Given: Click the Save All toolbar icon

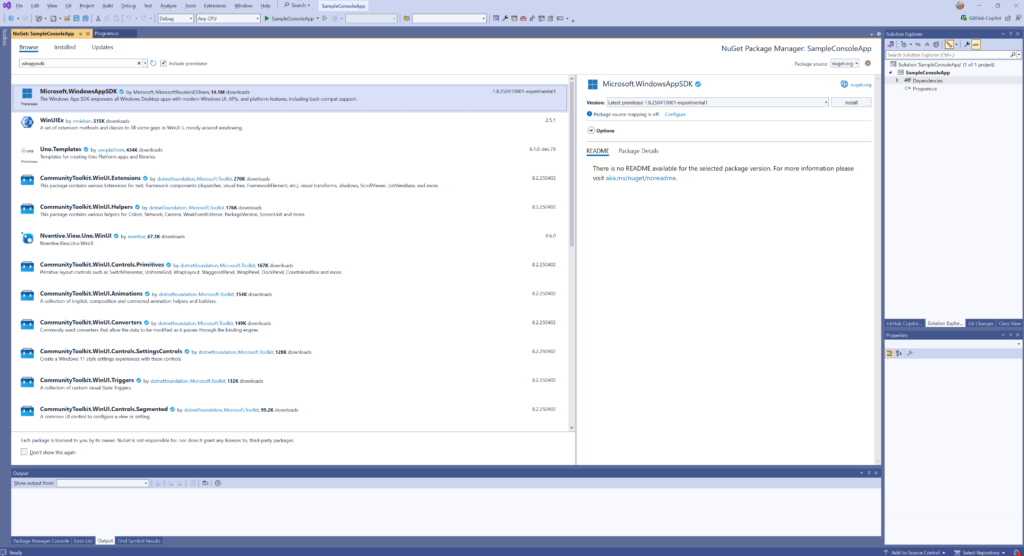Looking at the screenshot, I should point(85,18).
